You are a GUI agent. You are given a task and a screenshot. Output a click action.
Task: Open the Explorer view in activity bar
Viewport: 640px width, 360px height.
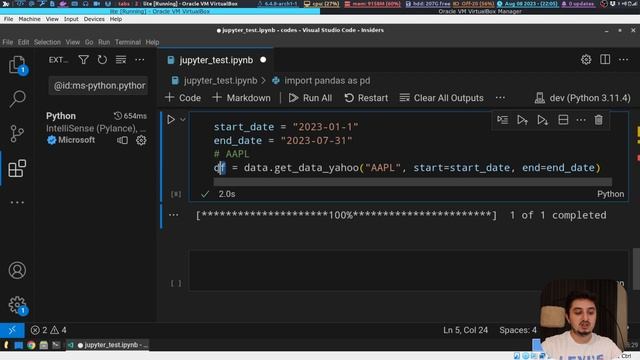[x=17, y=65]
